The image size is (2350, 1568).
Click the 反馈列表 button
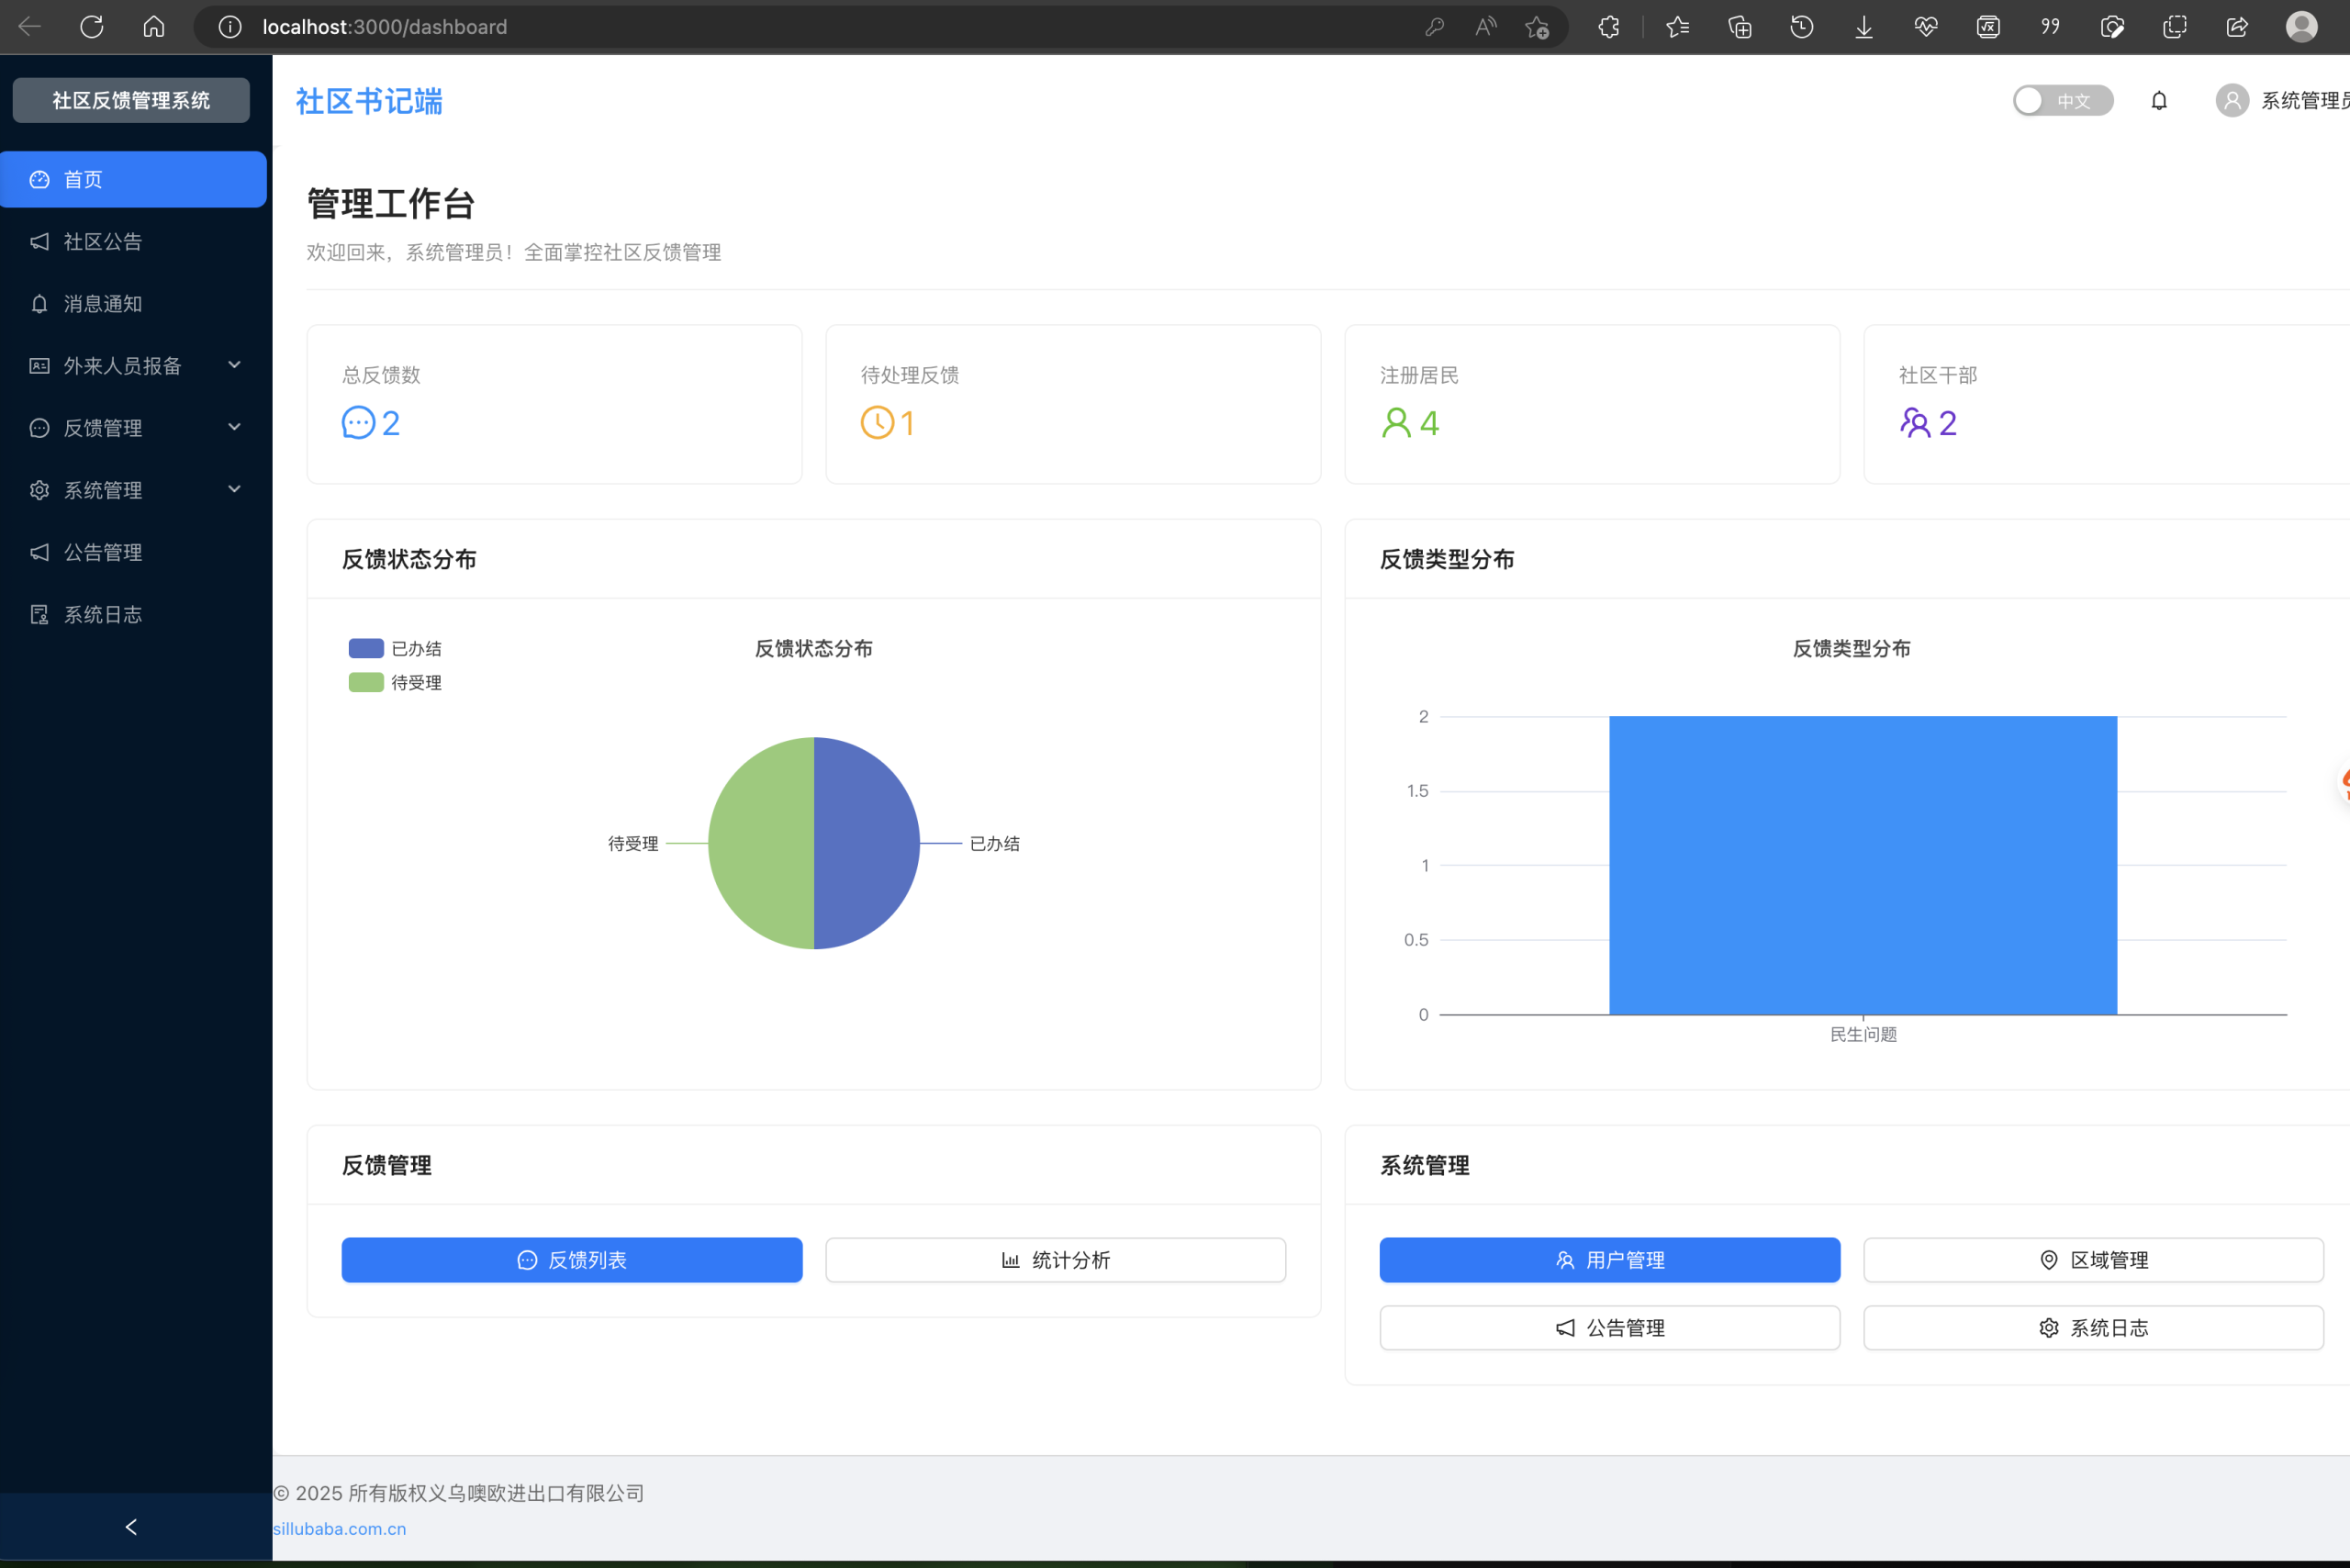click(x=571, y=1260)
